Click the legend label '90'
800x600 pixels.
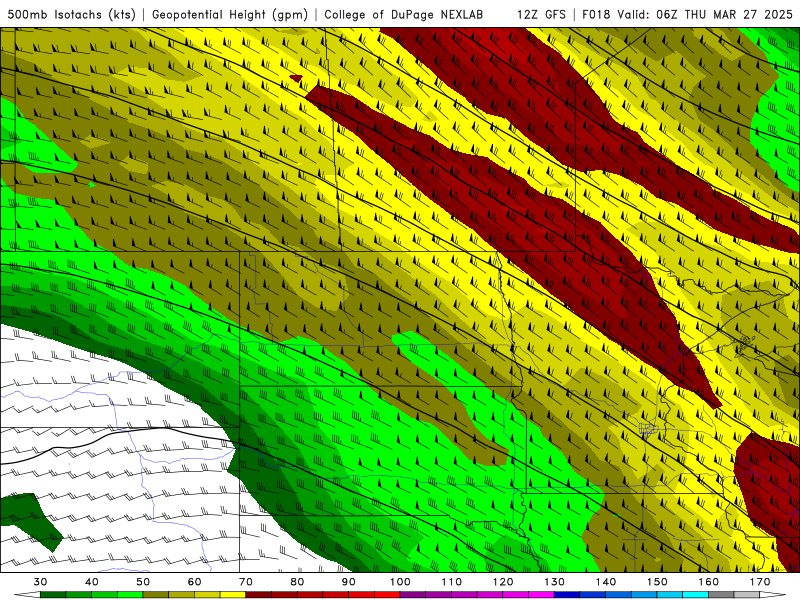(x=349, y=582)
